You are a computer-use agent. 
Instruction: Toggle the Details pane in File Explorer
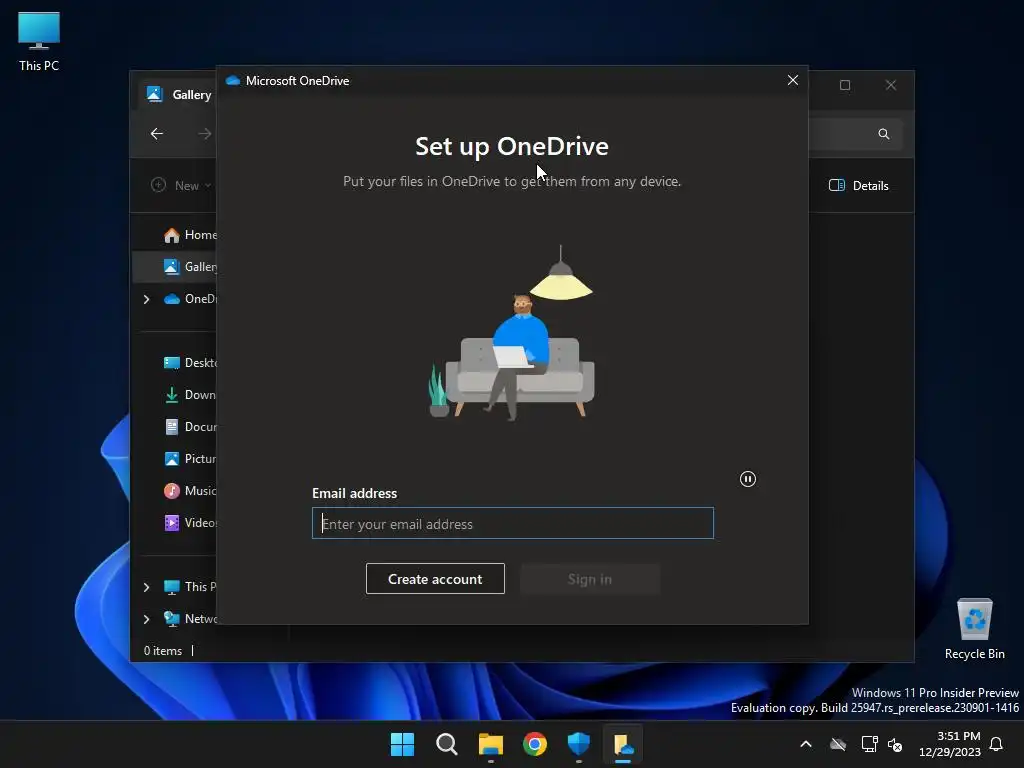859,185
